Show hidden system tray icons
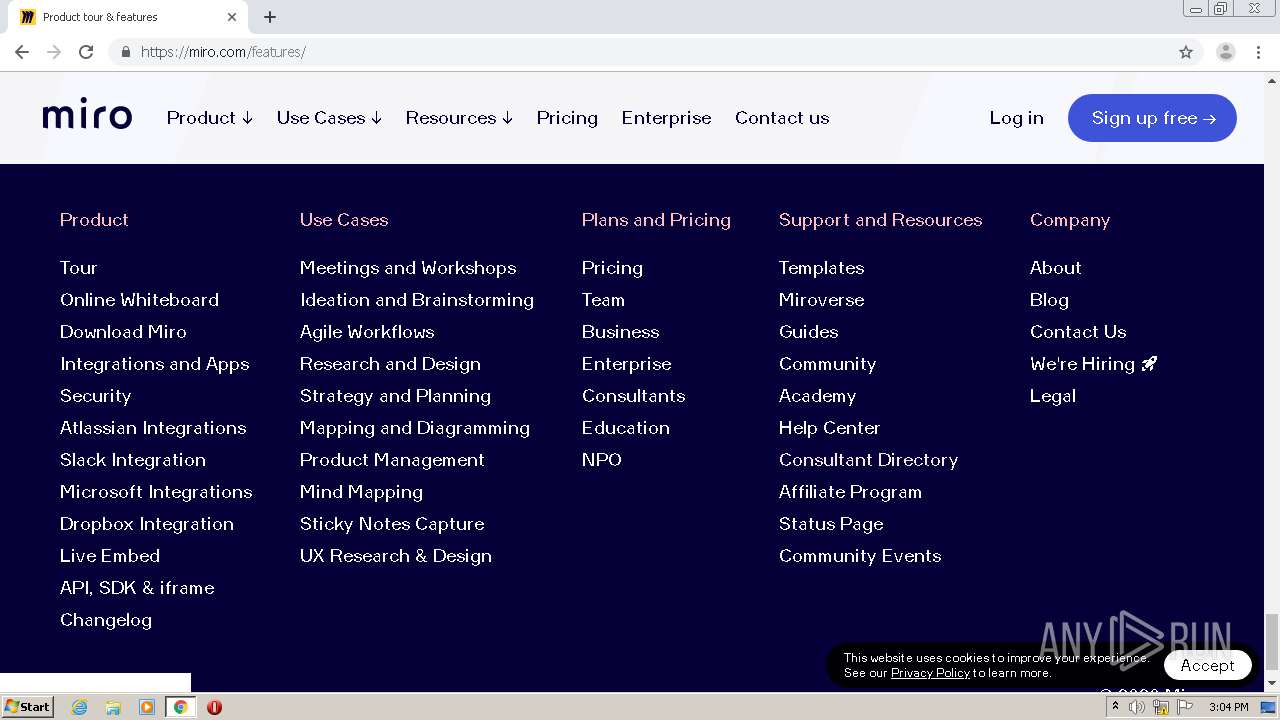 tap(1115, 707)
